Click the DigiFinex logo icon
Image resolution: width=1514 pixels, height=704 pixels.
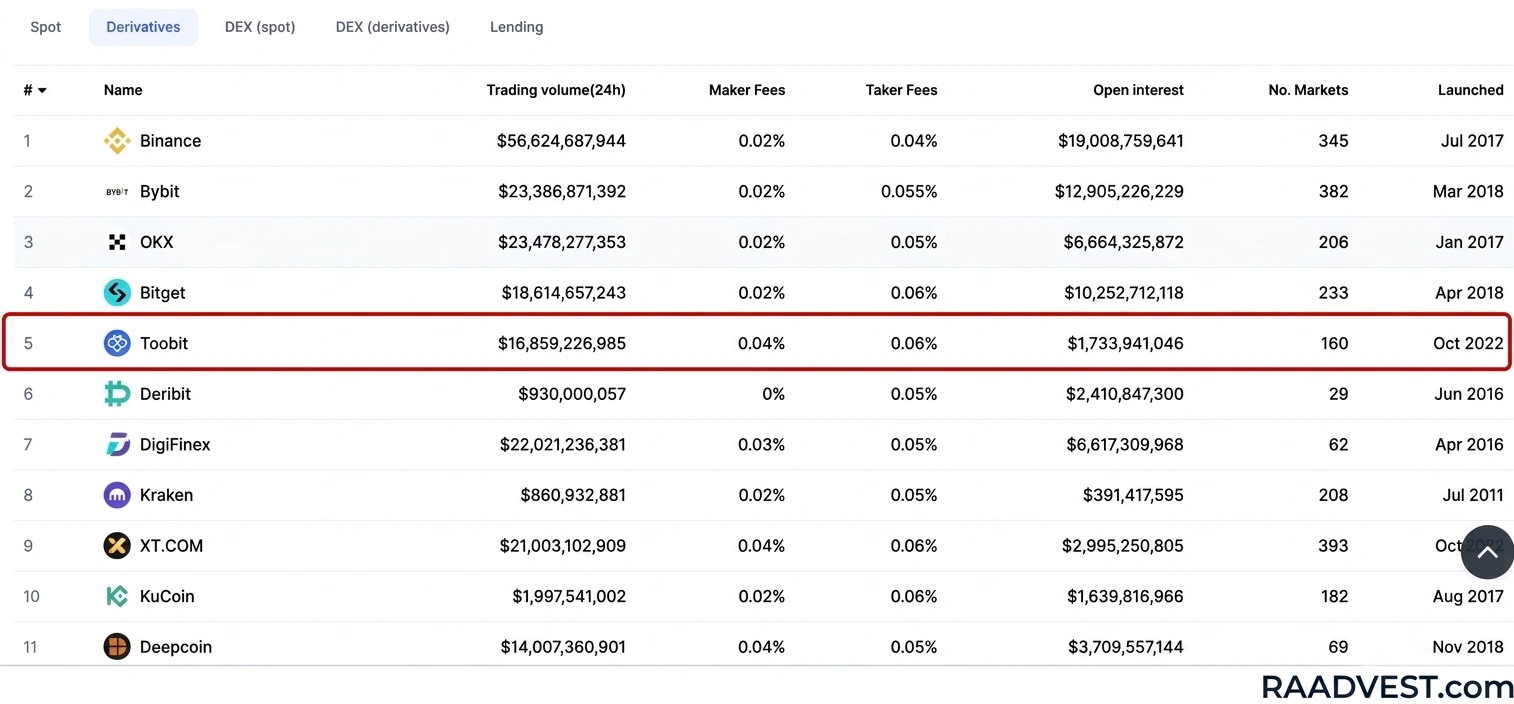(117, 445)
